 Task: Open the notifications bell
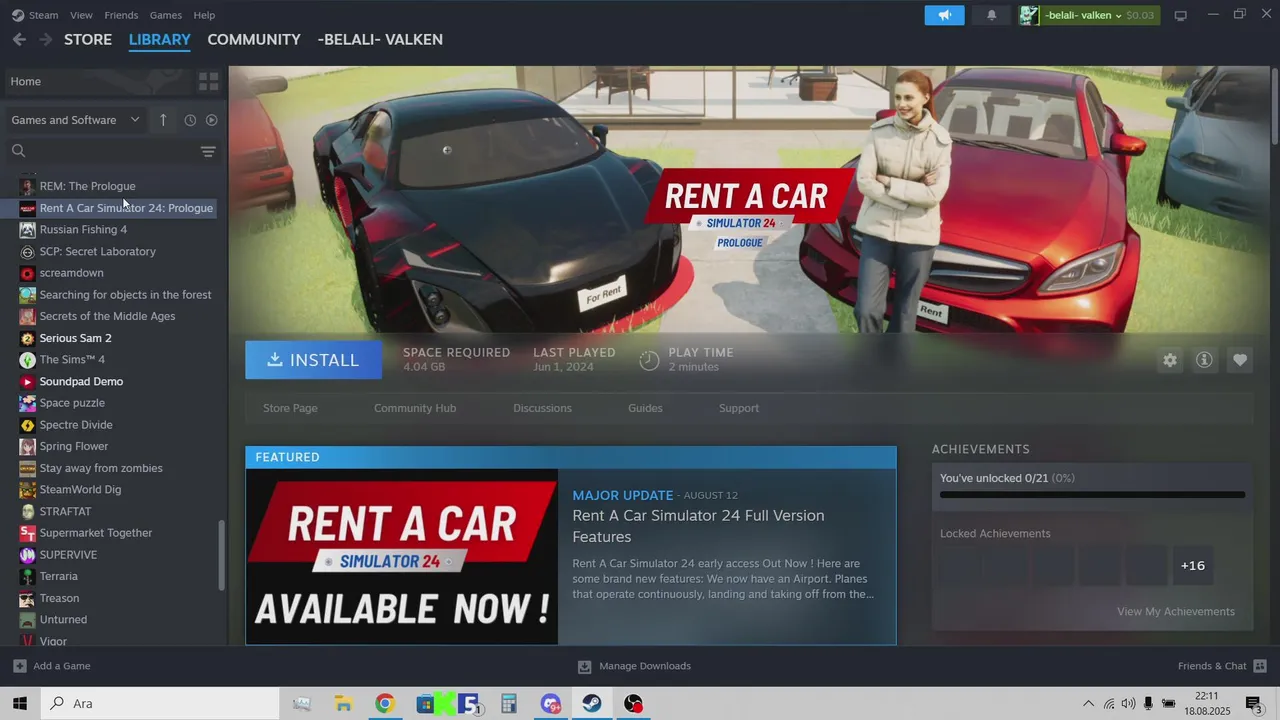click(x=991, y=15)
